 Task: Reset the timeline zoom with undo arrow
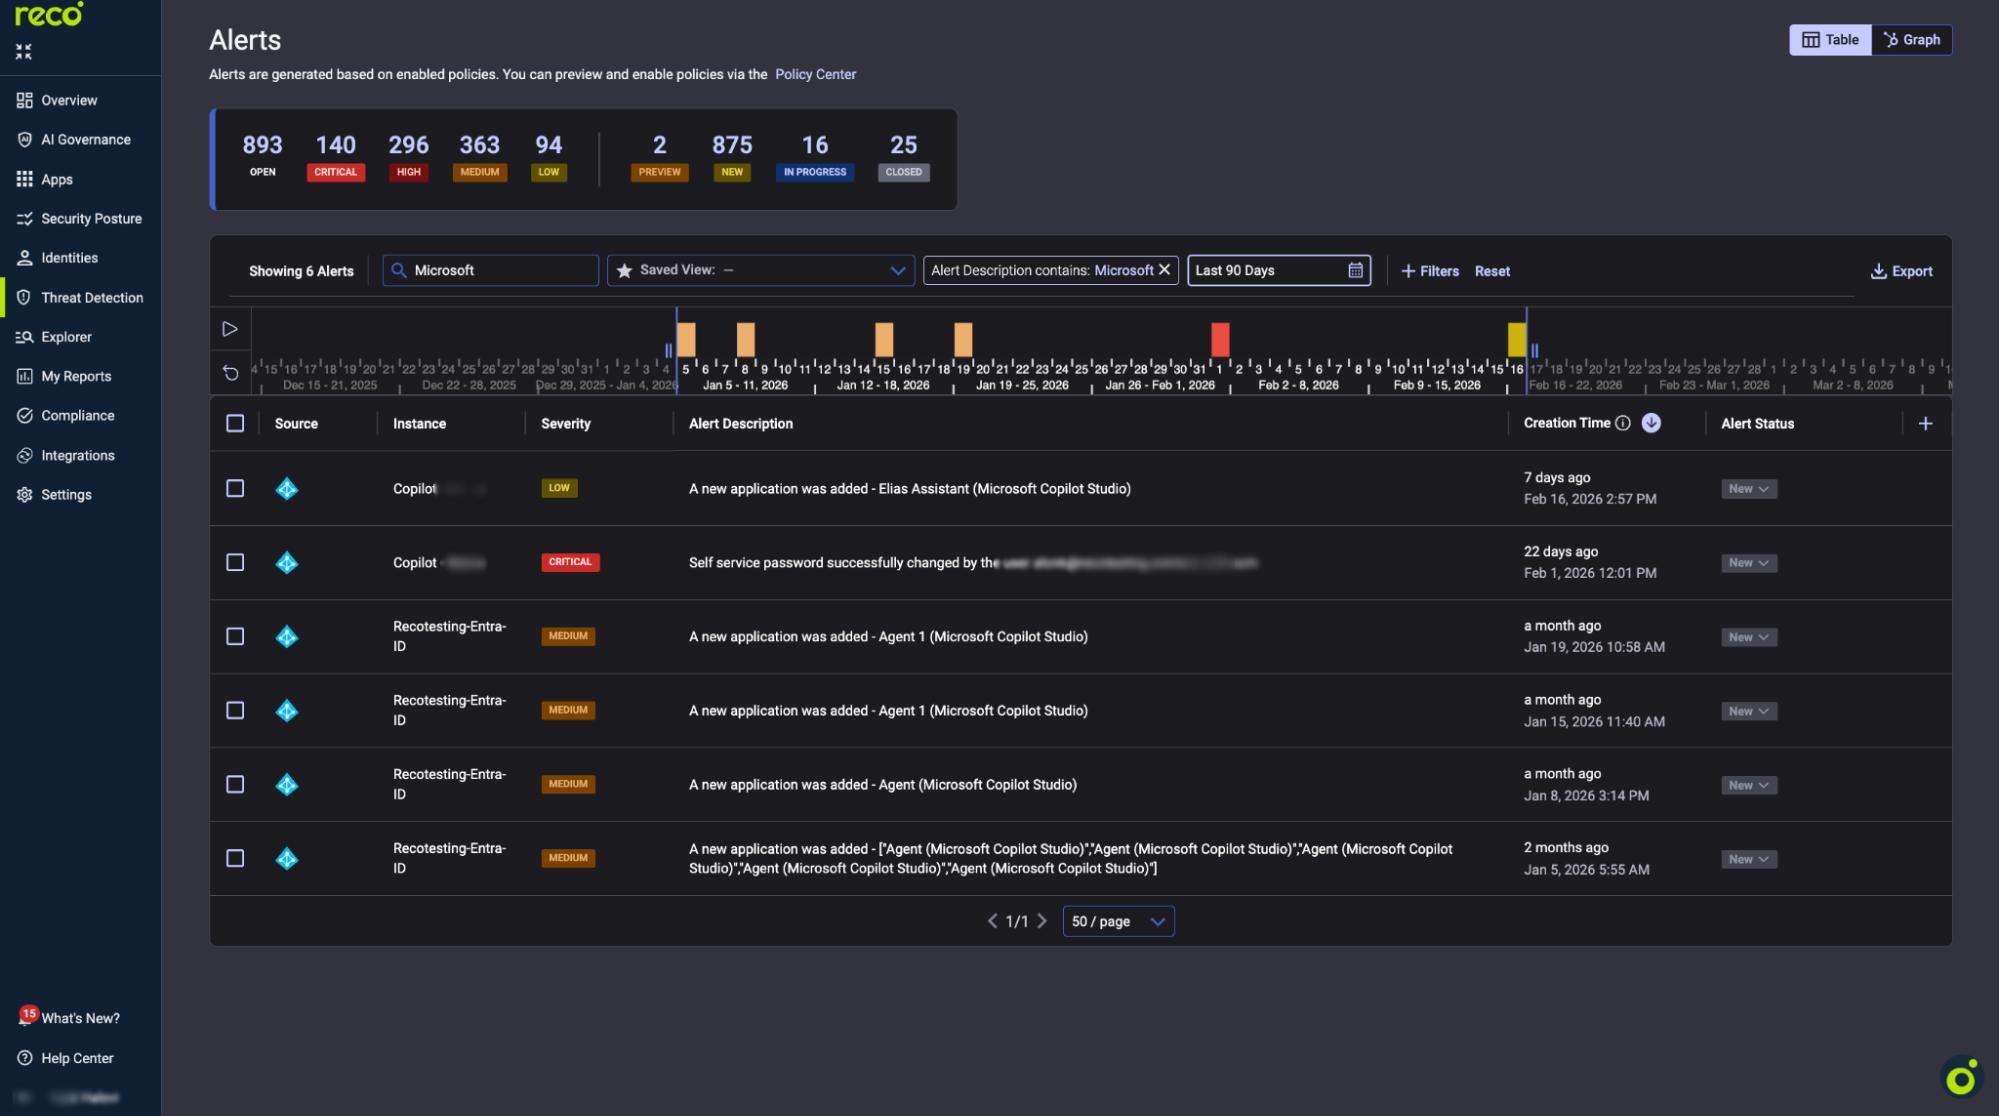point(230,371)
